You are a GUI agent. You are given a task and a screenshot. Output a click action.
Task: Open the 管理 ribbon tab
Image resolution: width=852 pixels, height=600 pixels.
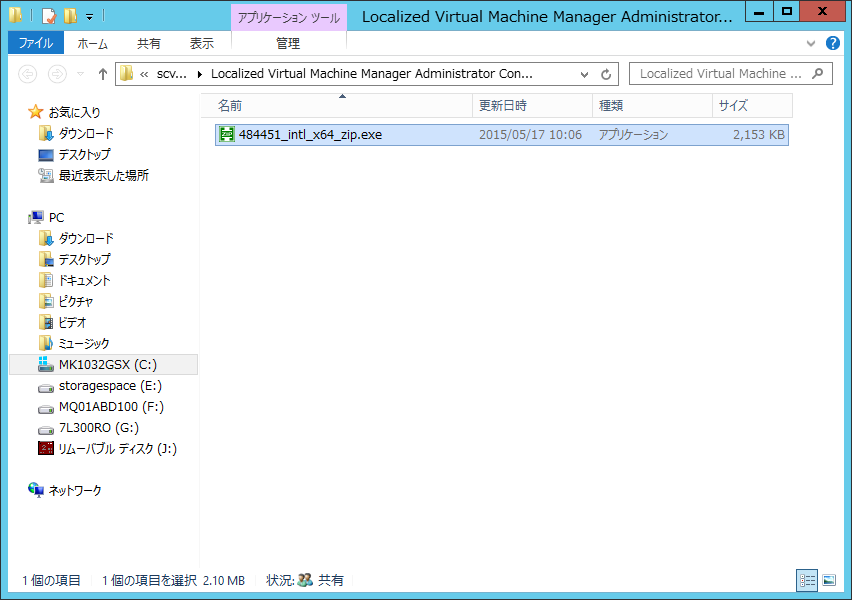point(288,43)
